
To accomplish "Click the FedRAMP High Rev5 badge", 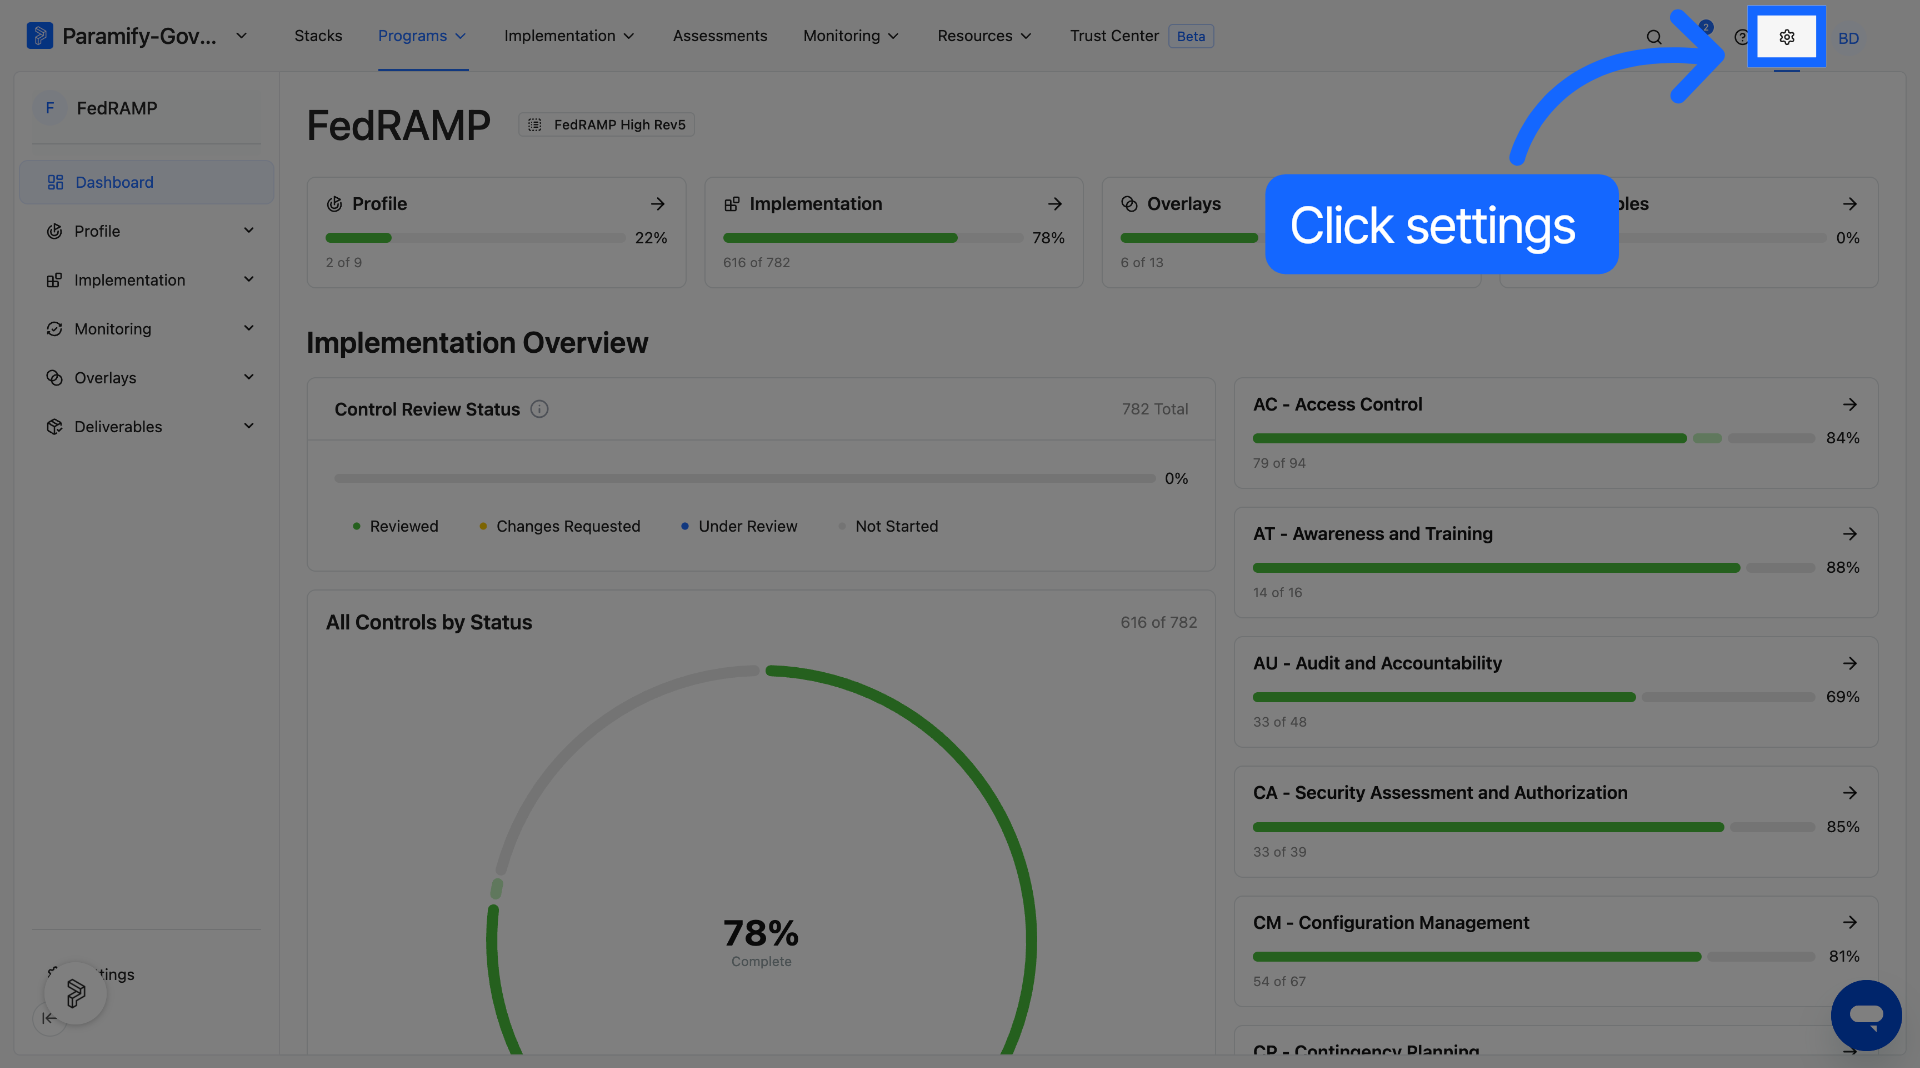I will point(607,125).
